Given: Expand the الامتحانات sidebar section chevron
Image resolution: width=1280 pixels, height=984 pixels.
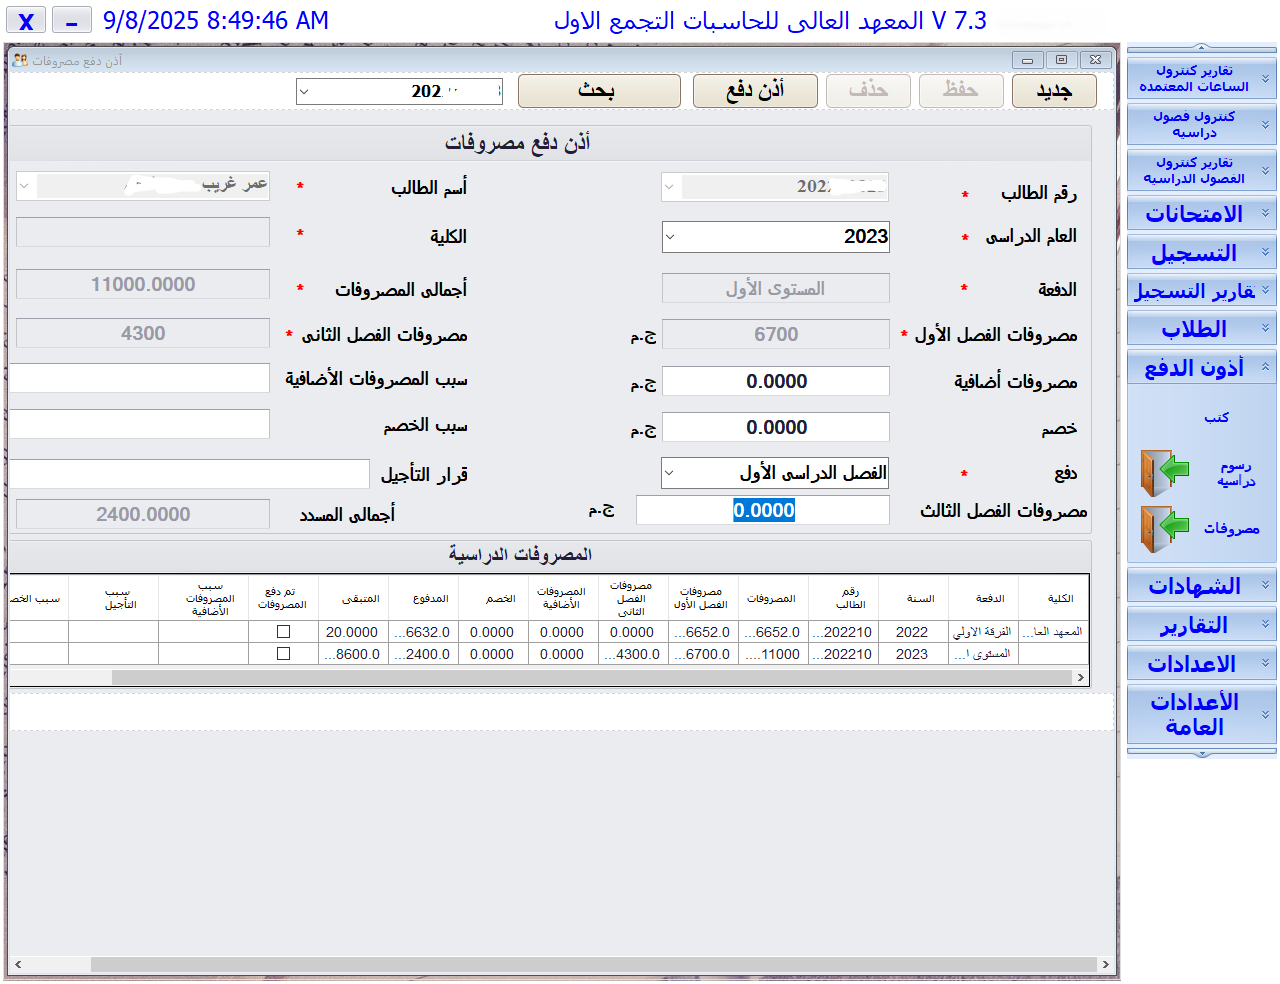Looking at the screenshot, I should (1266, 213).
